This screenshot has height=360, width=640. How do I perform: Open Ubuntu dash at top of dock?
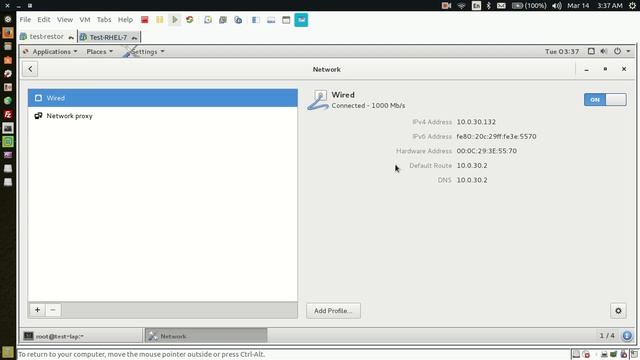click(x=8, y=19)
